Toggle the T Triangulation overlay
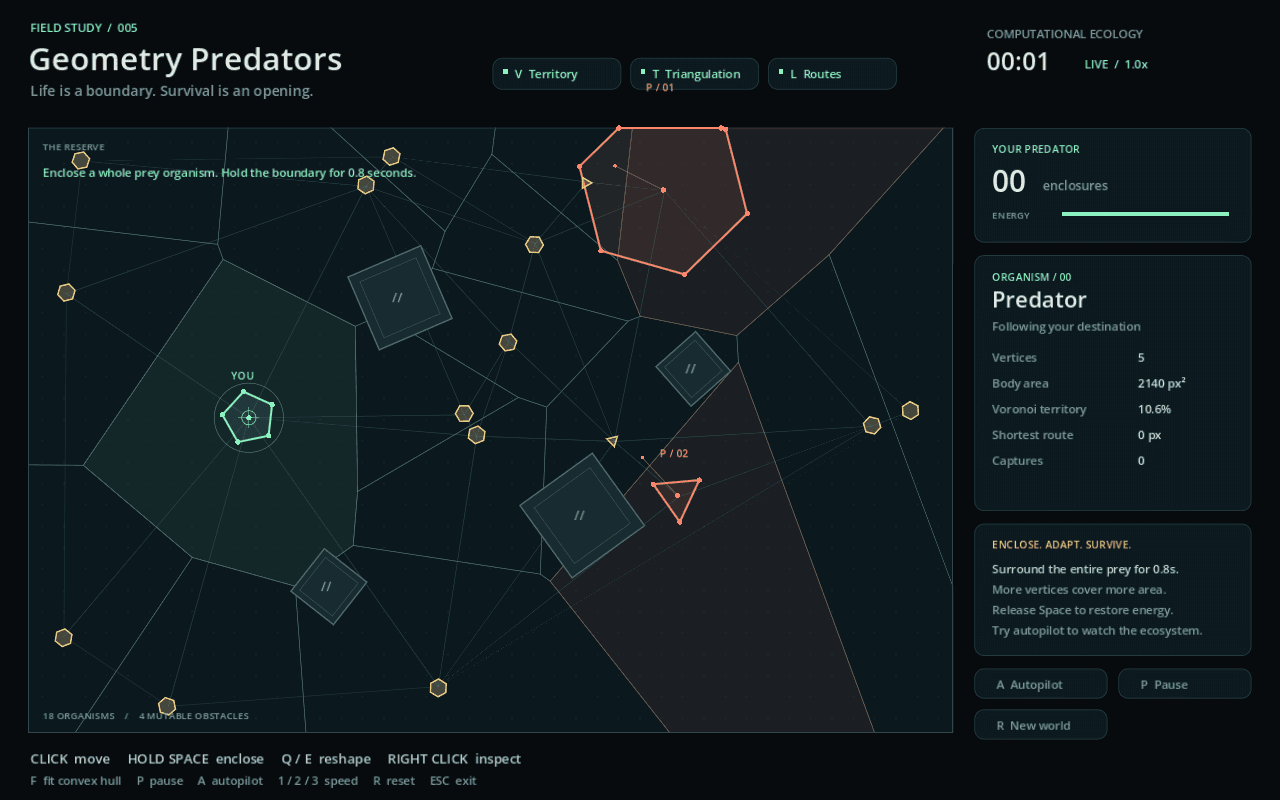 [694, 74]
